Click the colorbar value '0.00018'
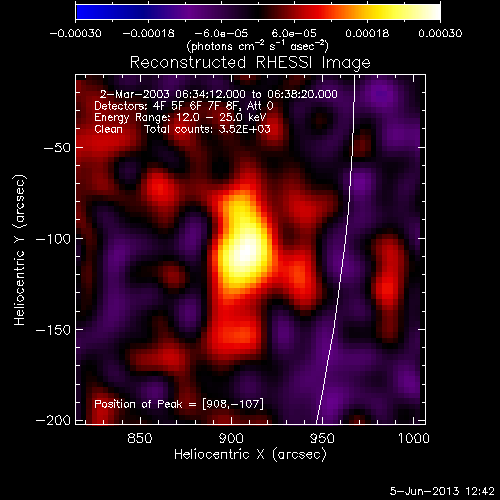 point(367,33)
